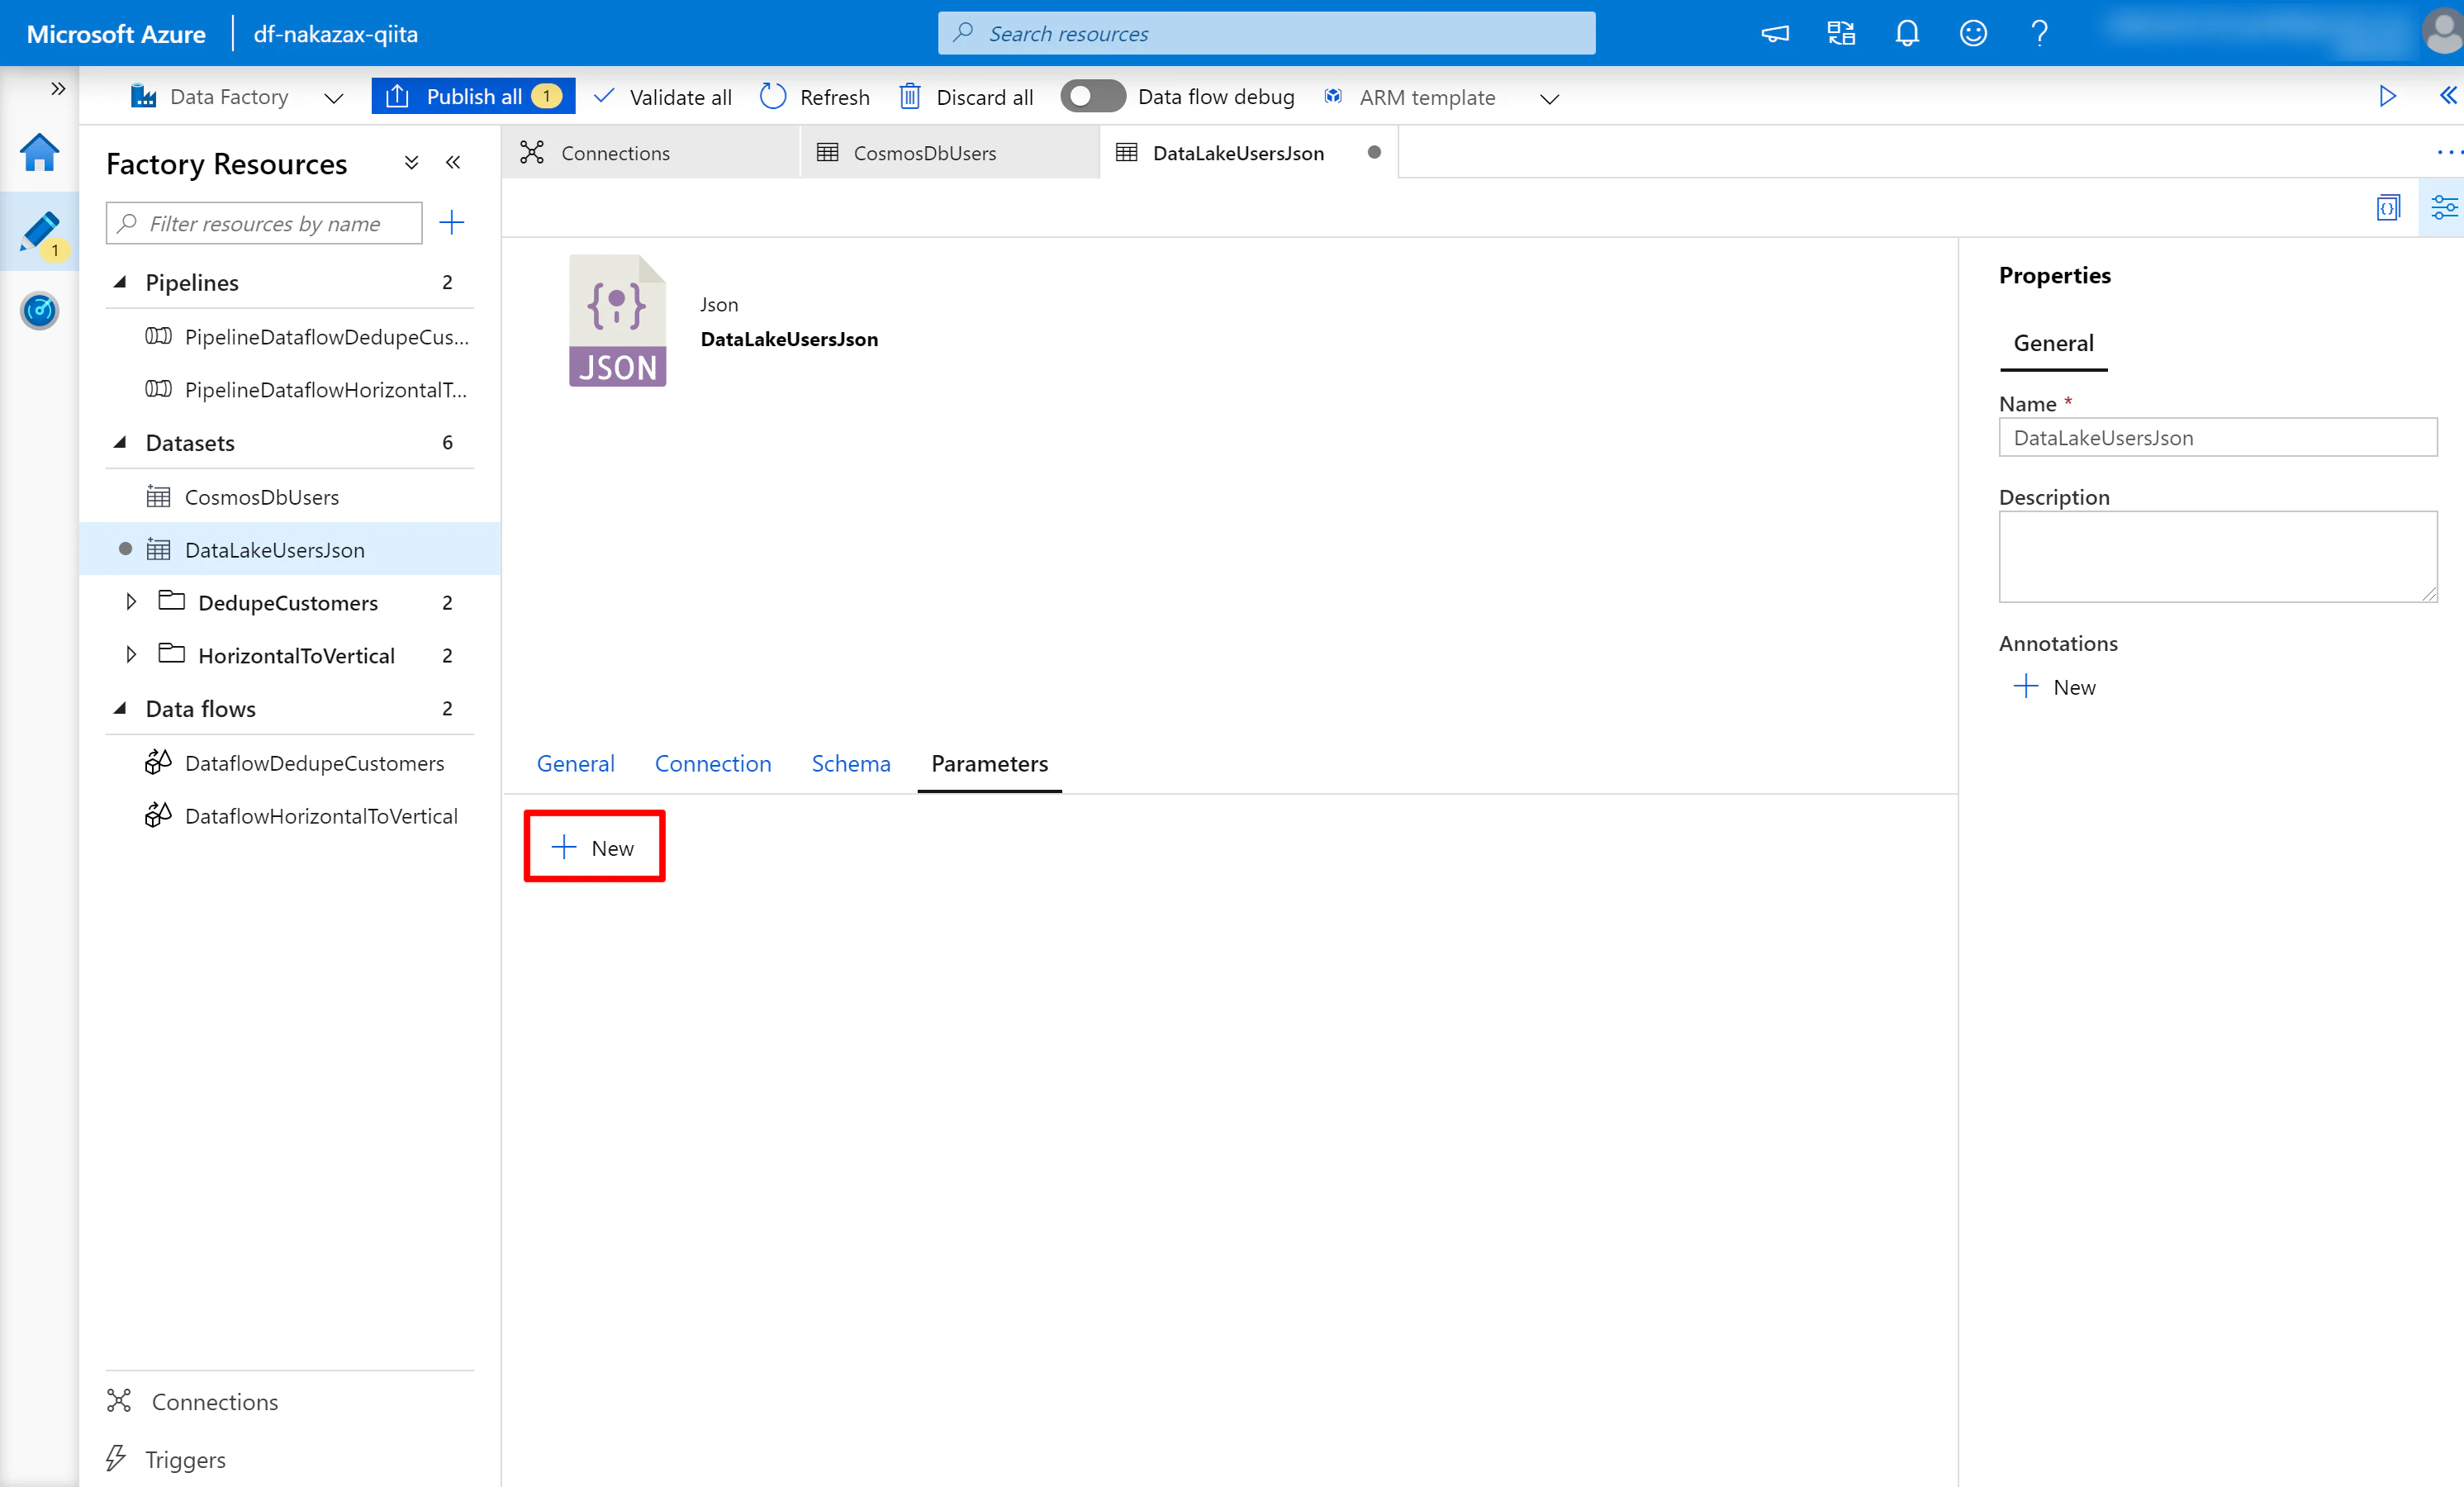Click Publish all button
This screenshot has width=2464, height=1487.
pos(473,96)
